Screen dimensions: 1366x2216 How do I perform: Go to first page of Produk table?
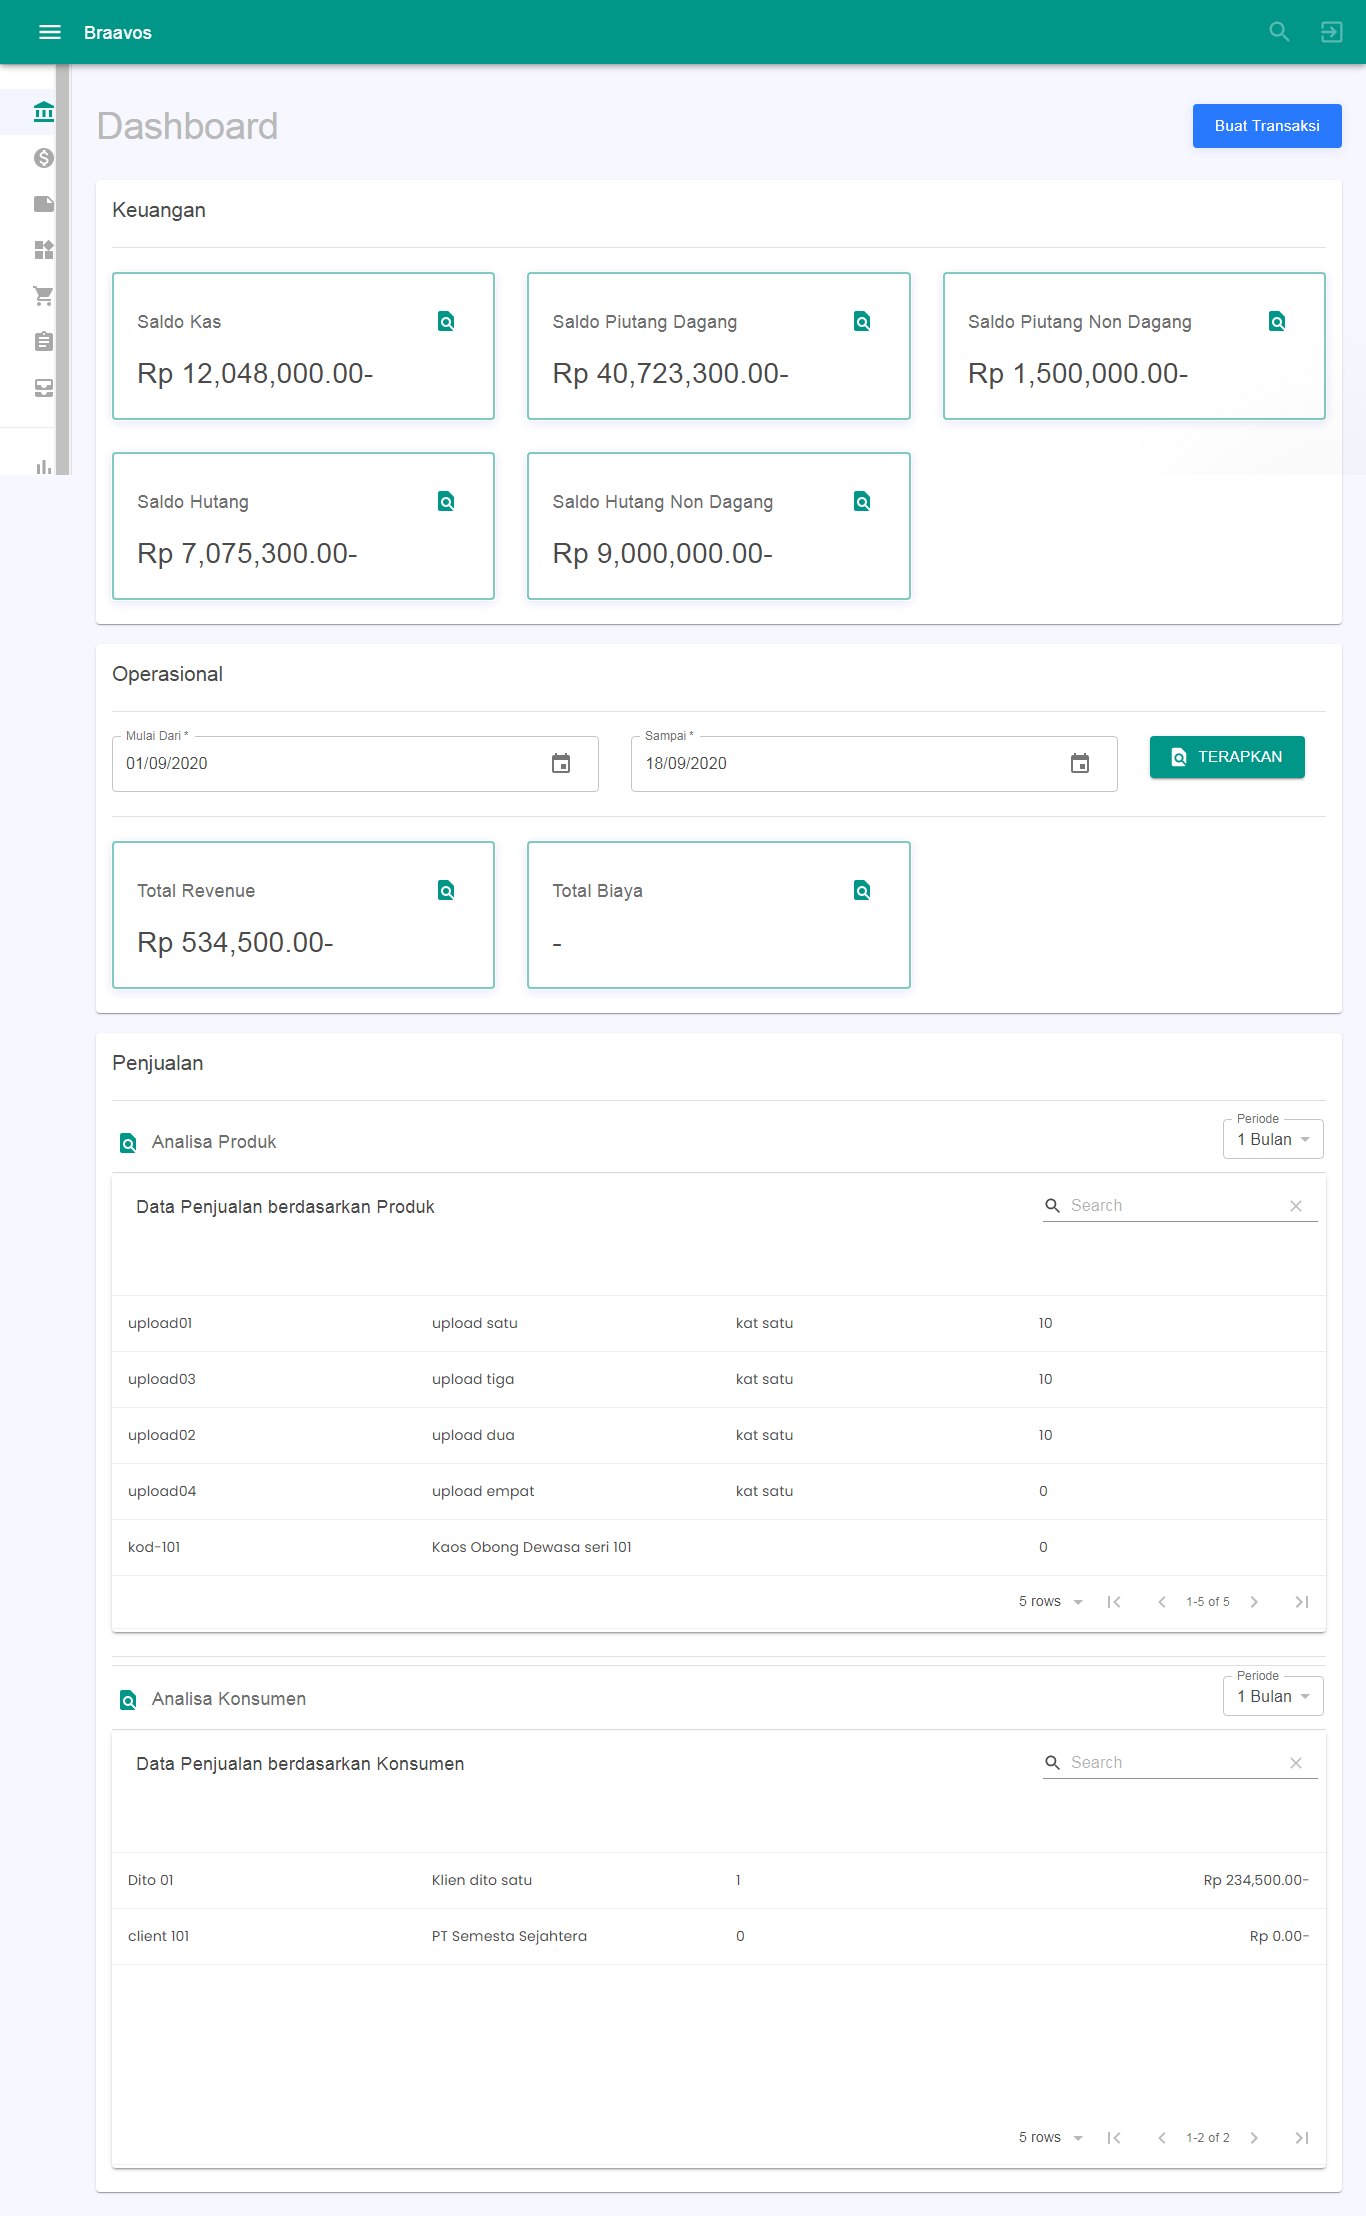1114,1602
